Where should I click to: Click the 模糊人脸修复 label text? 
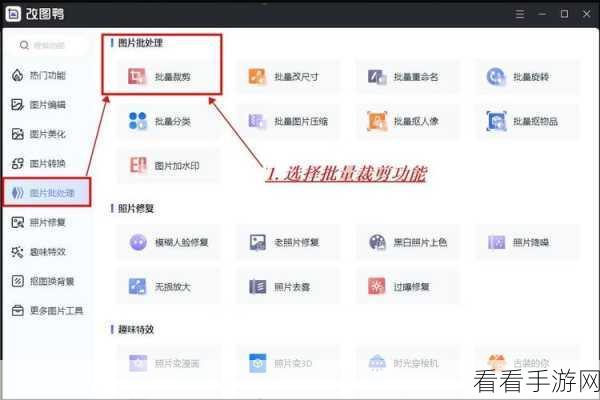(x=181, y=243)
